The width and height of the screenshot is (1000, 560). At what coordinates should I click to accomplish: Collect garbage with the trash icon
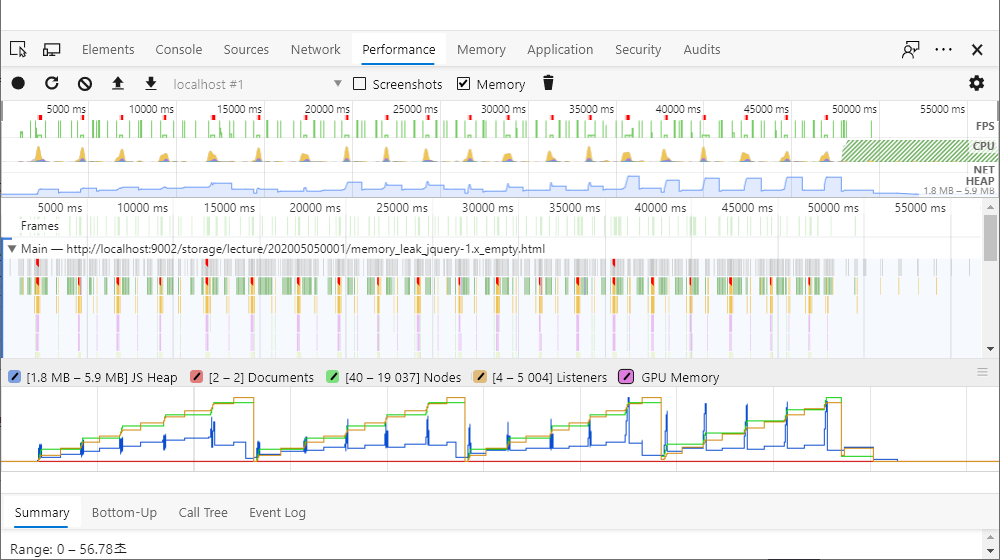coord(548,83)
